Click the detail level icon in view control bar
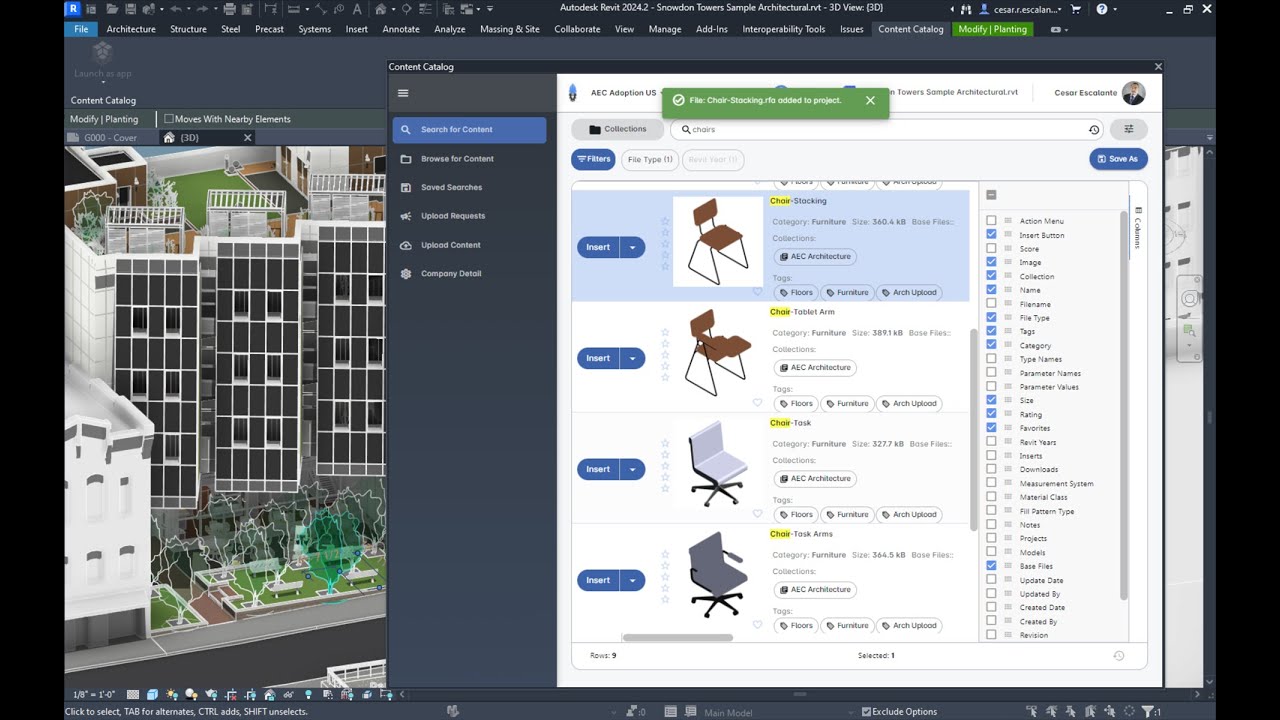This screenshot has width=1280, height=720. tap(133, 694)
